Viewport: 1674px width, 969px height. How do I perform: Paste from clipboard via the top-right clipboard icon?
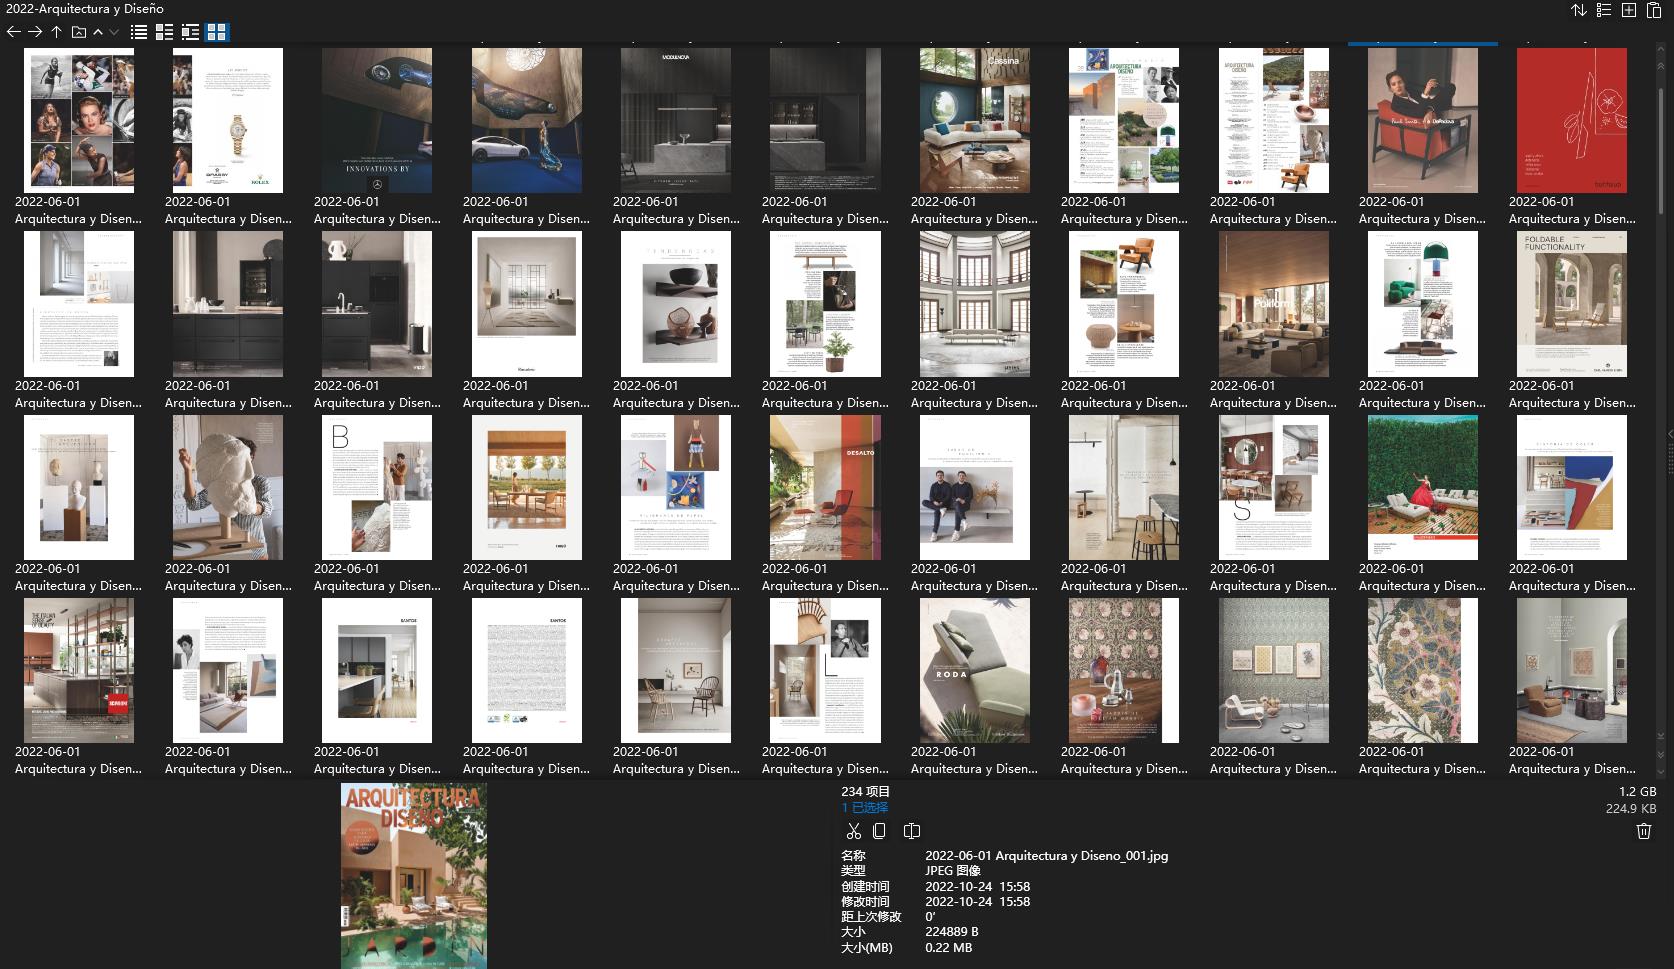pyautogui.click(x=1655, y=9)
